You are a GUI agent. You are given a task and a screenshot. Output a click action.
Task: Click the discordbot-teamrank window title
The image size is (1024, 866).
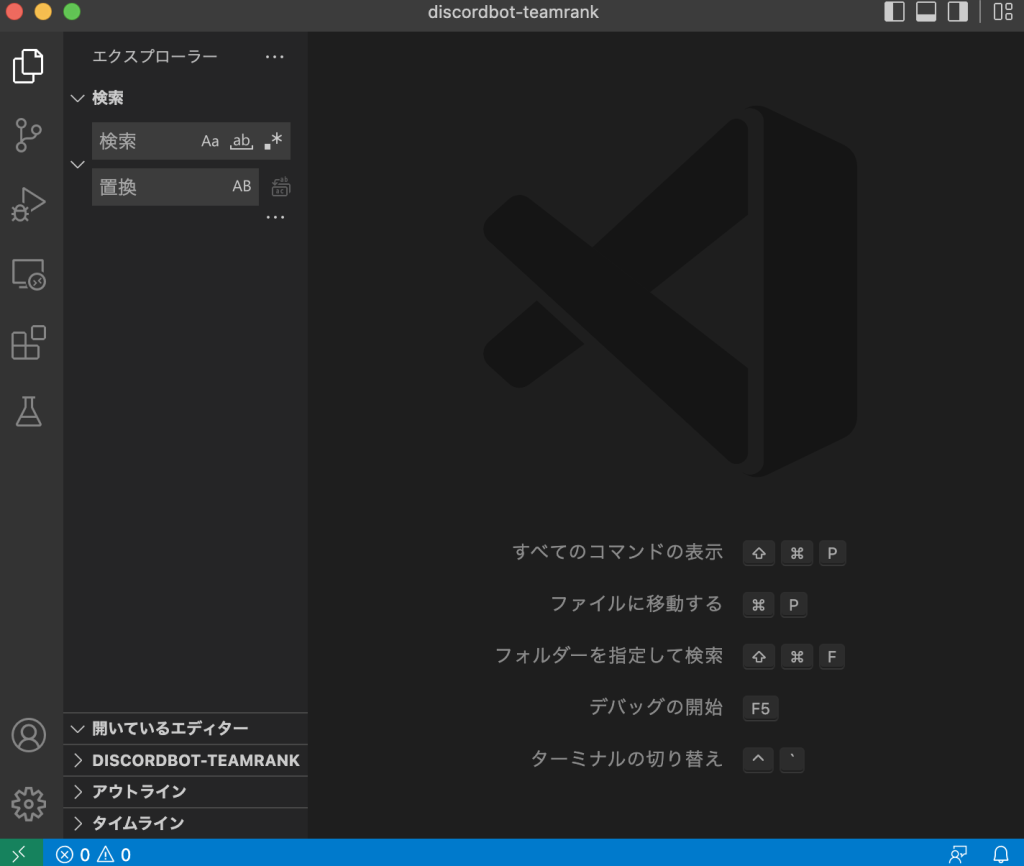click(513, 12)
